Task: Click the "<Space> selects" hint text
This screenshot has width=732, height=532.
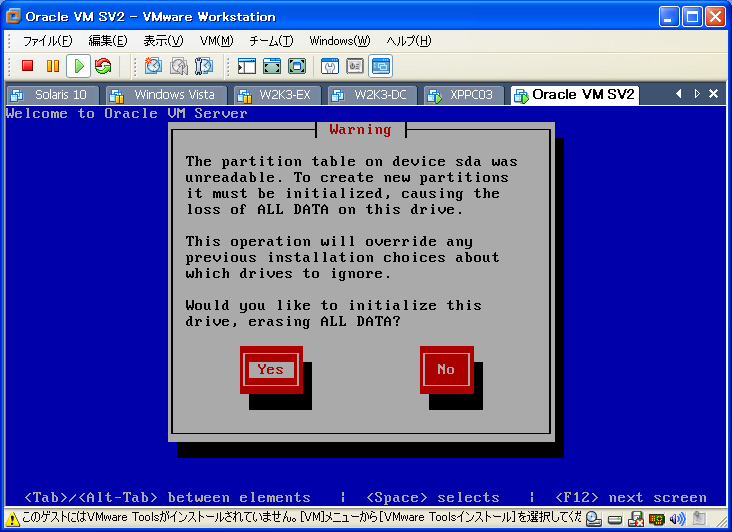Action: pos(433,497)
